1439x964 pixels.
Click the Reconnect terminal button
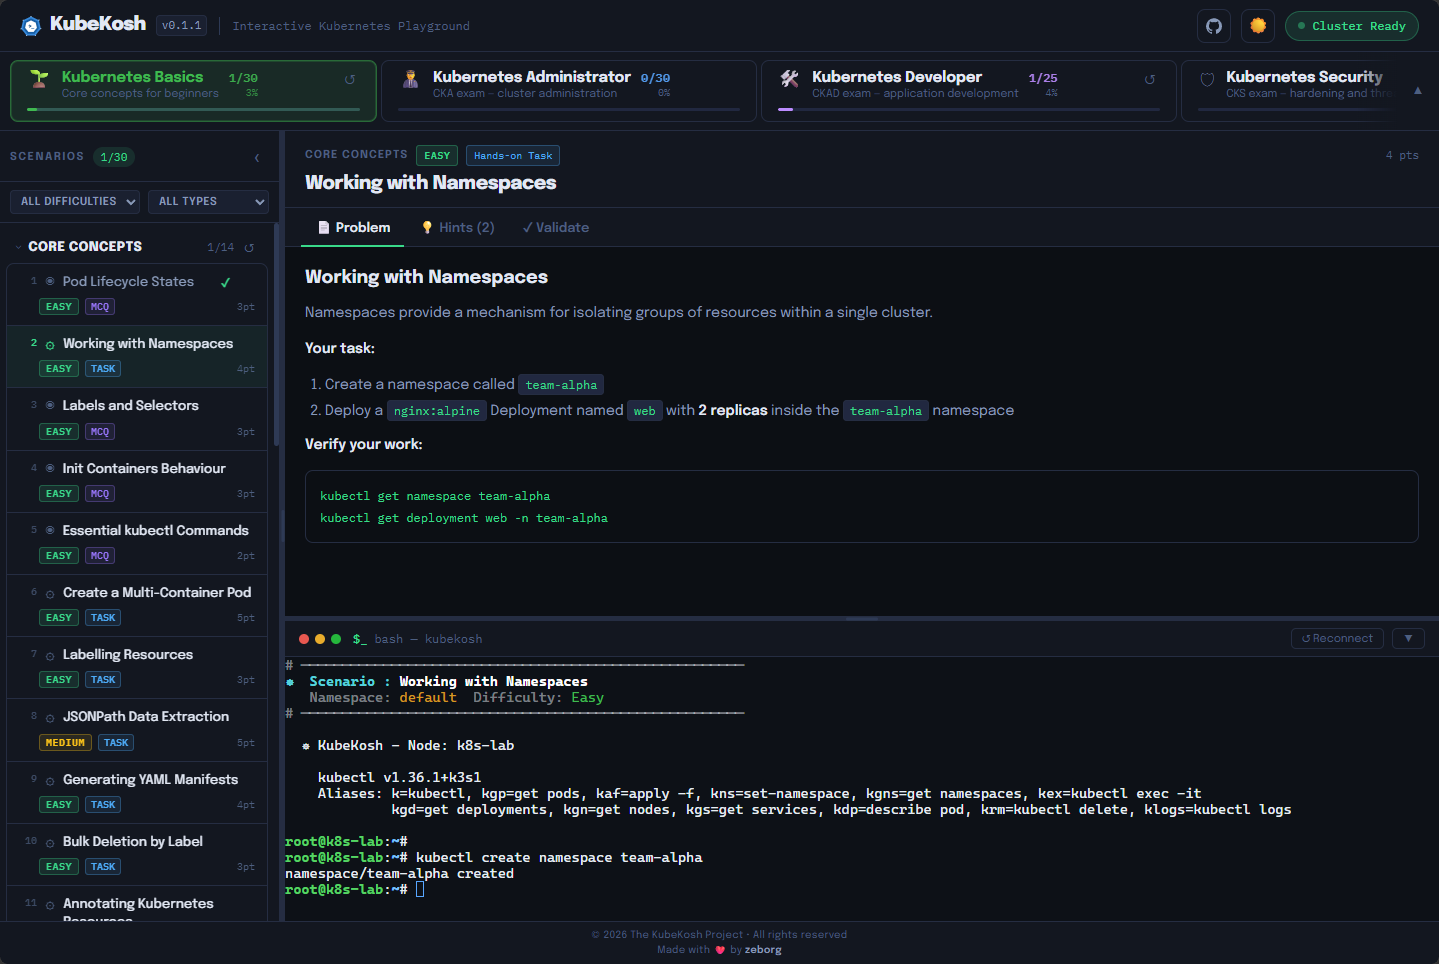[x=1337, y=639]
